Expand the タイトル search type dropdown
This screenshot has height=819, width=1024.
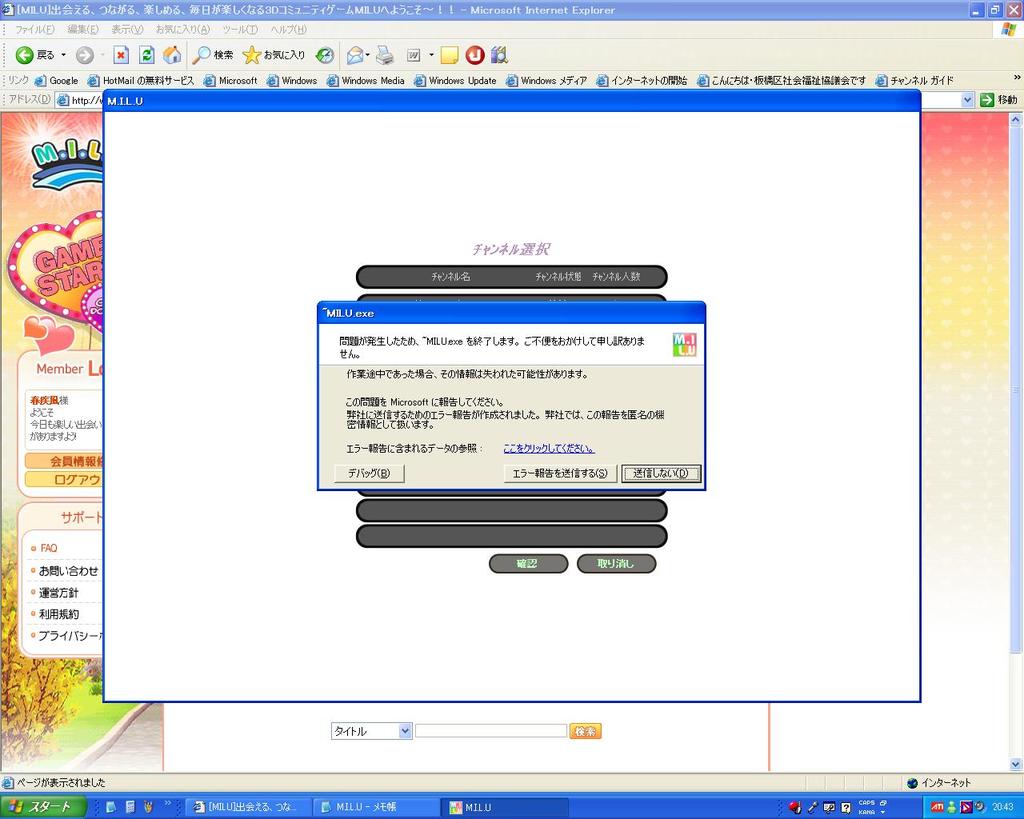click(x=405, y=731)
